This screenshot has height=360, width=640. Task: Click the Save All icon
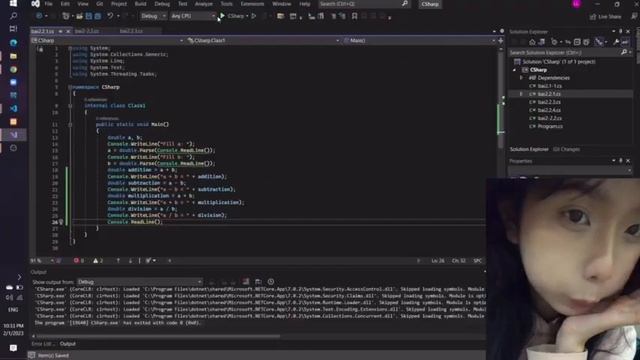(98, 16)
